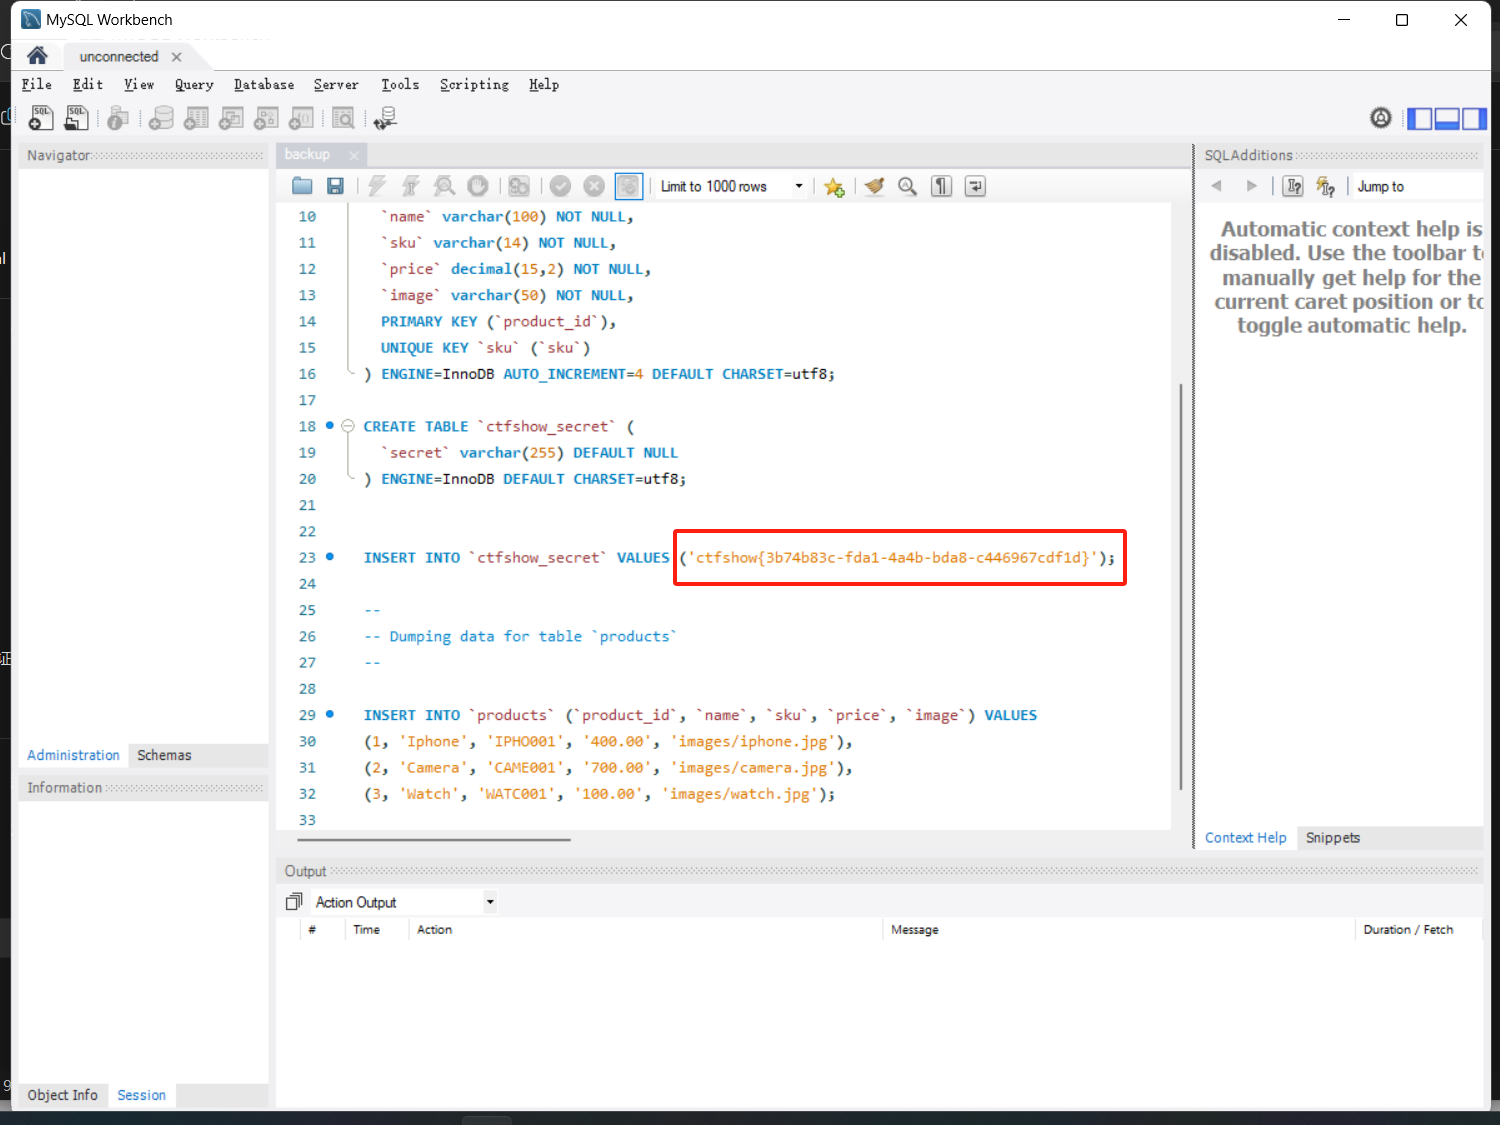Close the unconnected connection tab
The width and height of the screenshot is (1500, 1125).
tap(176, 57)
